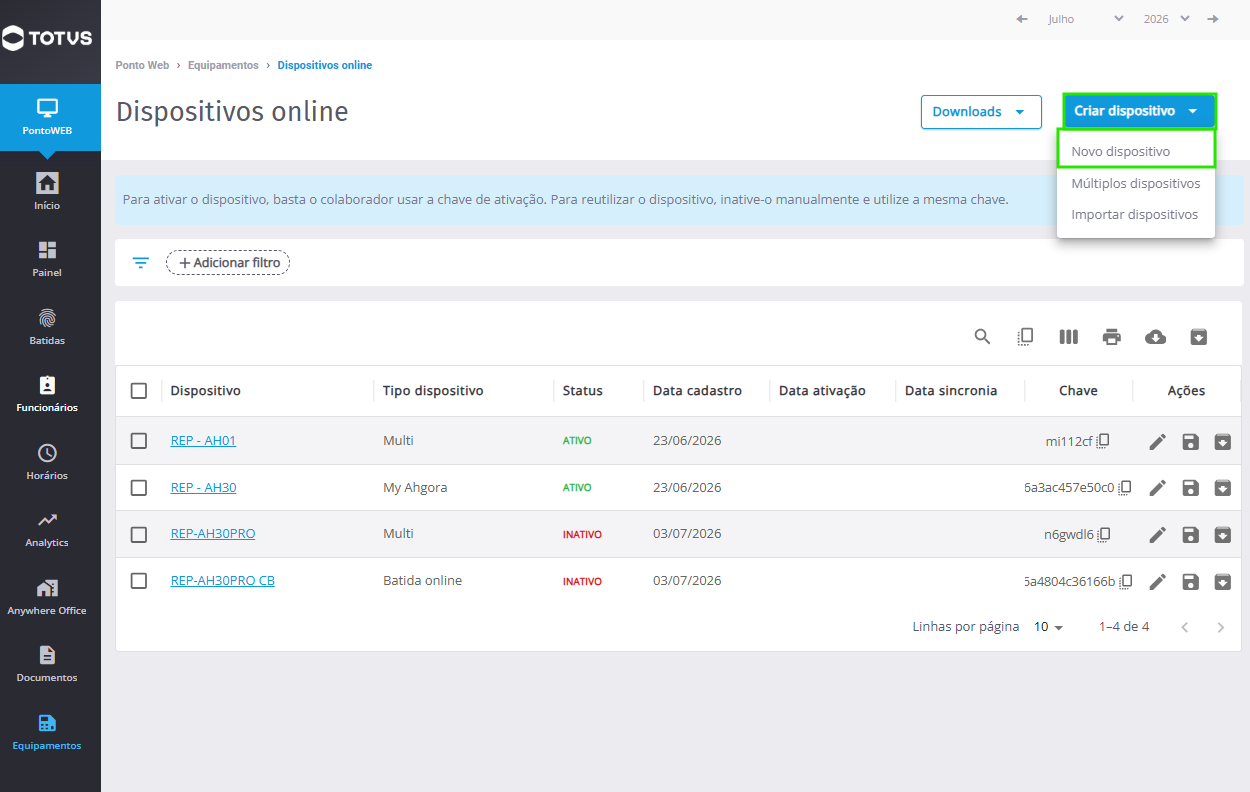
Task: Select Importar dispositivos menu entry
Action: tap(1136, 215)
